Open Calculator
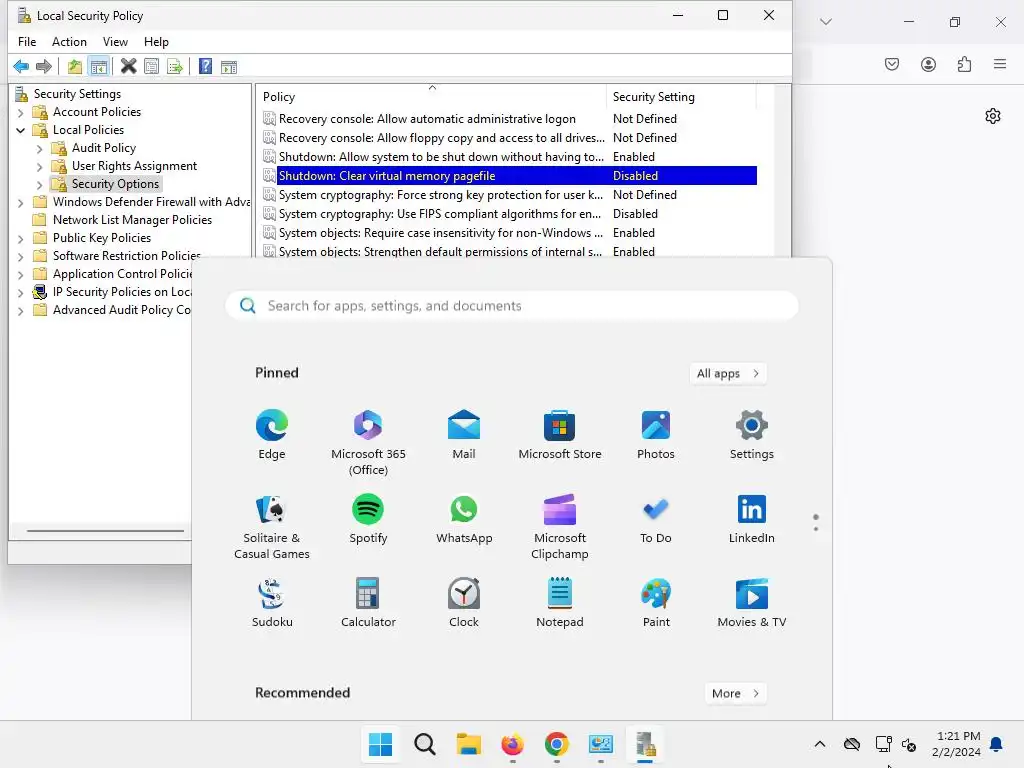 368,603
